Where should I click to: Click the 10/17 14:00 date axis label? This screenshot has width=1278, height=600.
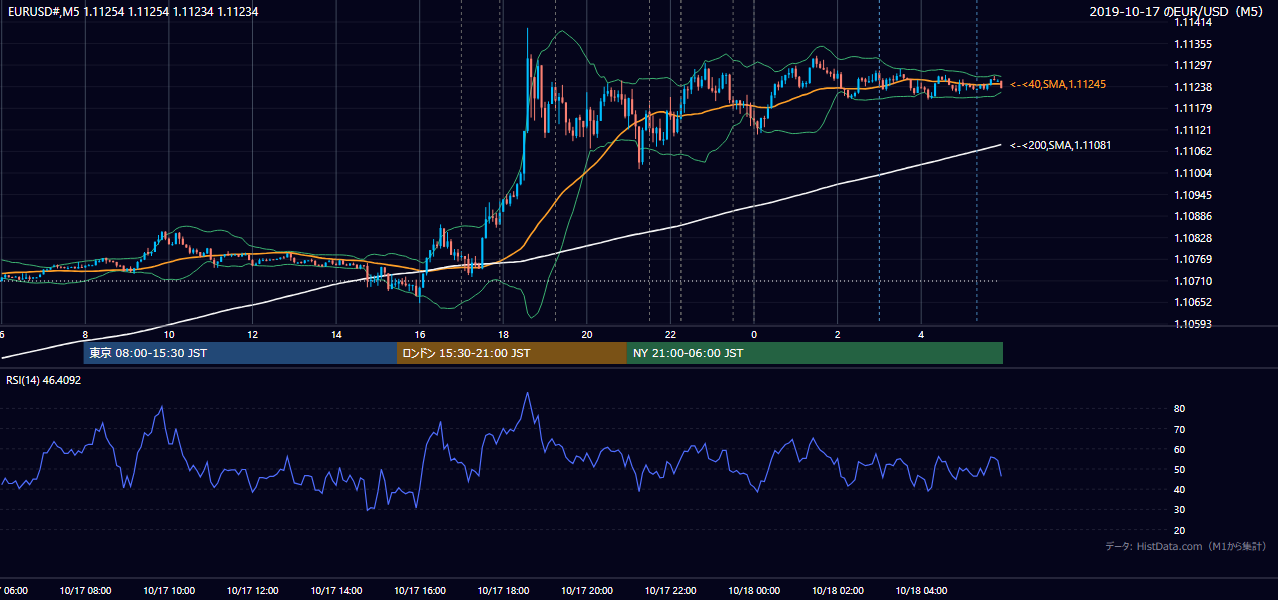point(336,591)
